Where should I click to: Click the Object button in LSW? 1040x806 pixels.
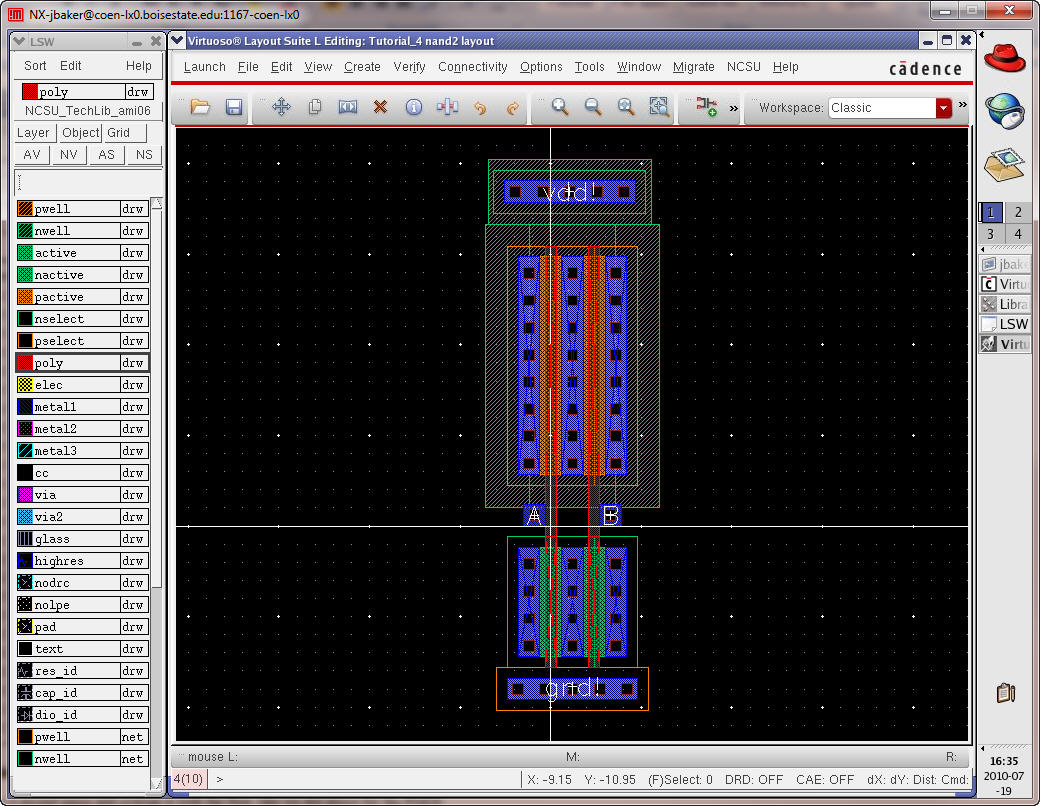(x=80, y=133)
